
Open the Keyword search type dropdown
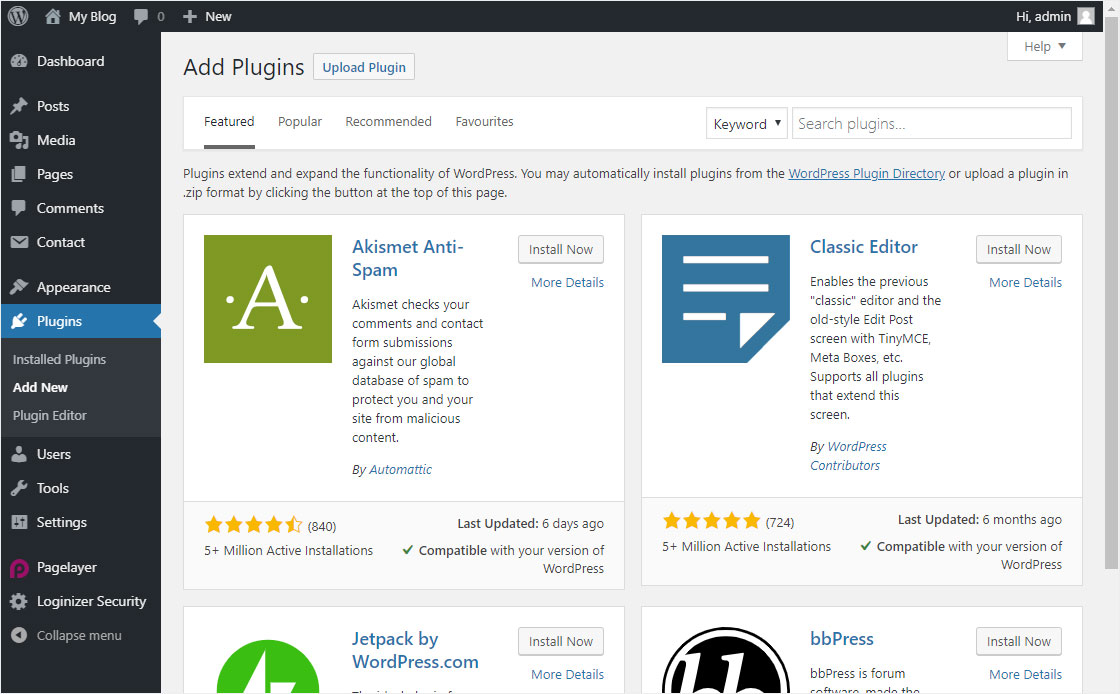click(x=746, y=124)
